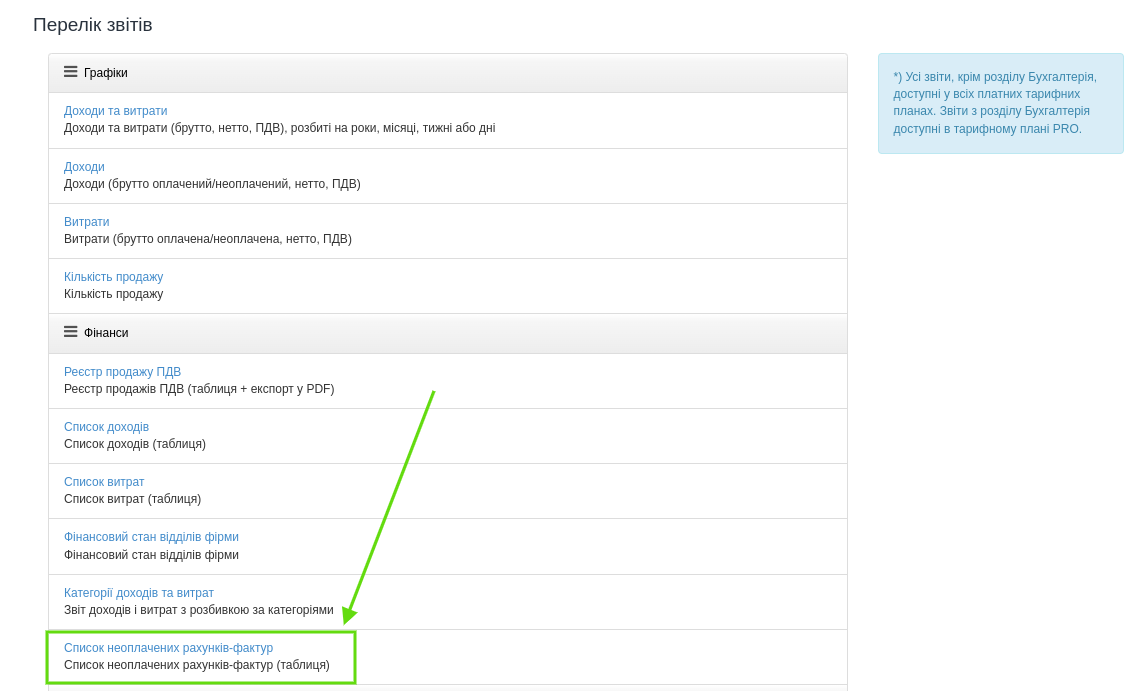Open the Кількість продажу report link
Viewport: 1139px width, 691px height.
click(113, 277)
